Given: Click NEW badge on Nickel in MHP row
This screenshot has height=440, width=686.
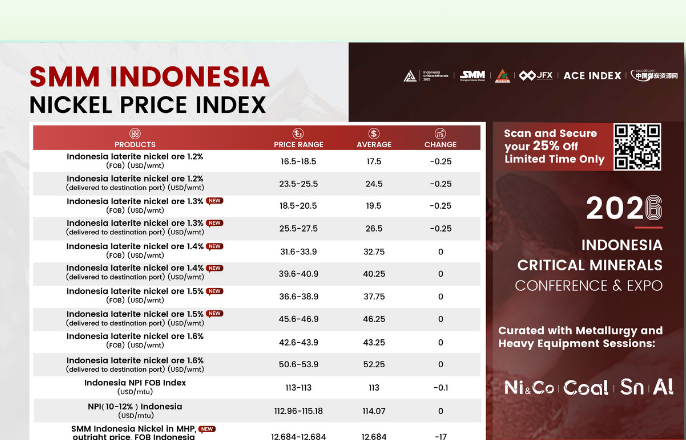Looking at the screenshot, I should point(207,429).
